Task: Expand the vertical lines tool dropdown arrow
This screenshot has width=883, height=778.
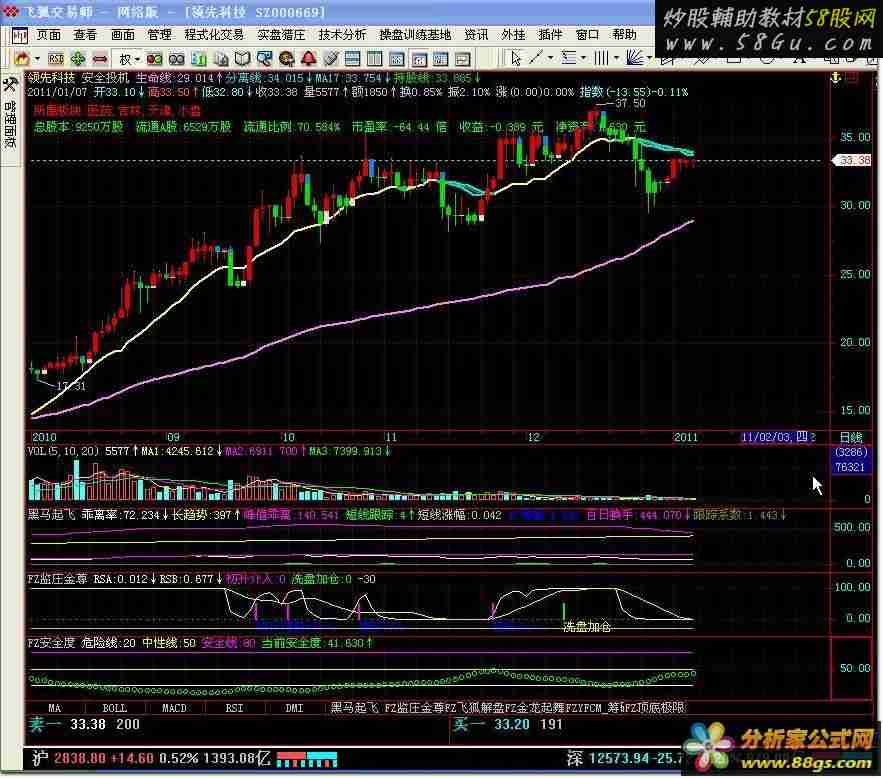Action: [x=616, y=58]
